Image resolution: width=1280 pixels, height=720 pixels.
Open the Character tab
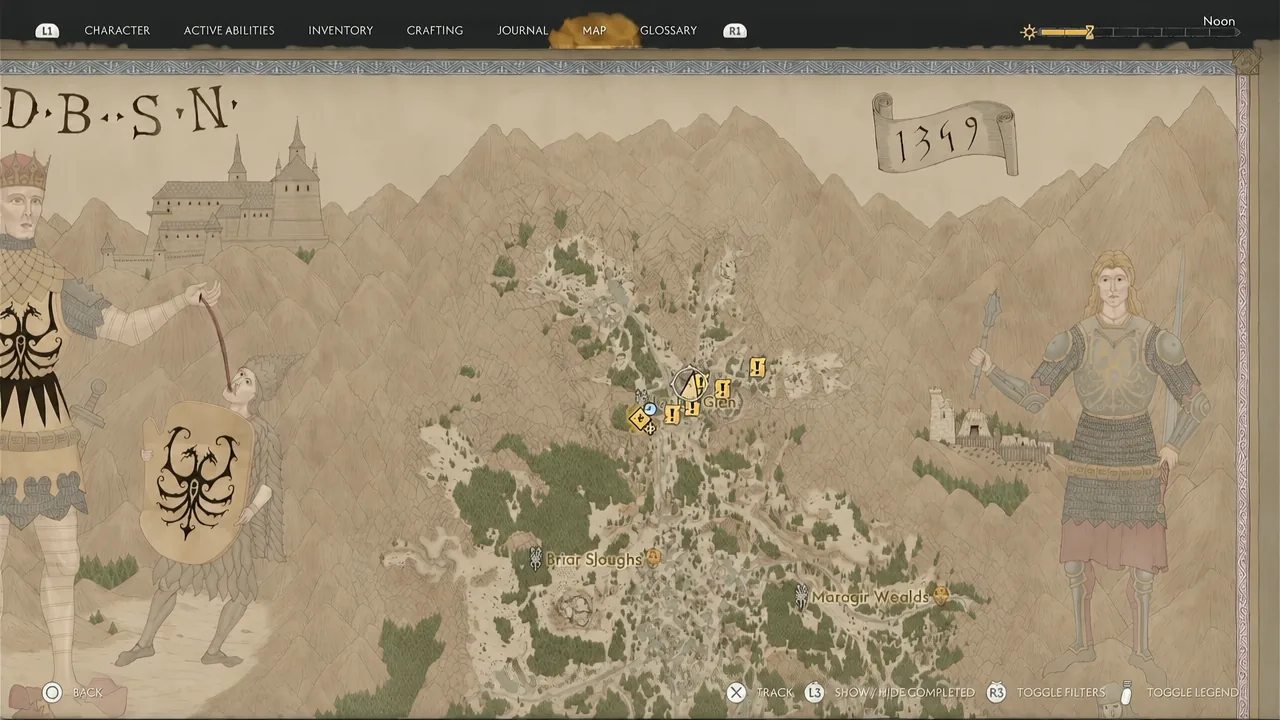(117, 30)
